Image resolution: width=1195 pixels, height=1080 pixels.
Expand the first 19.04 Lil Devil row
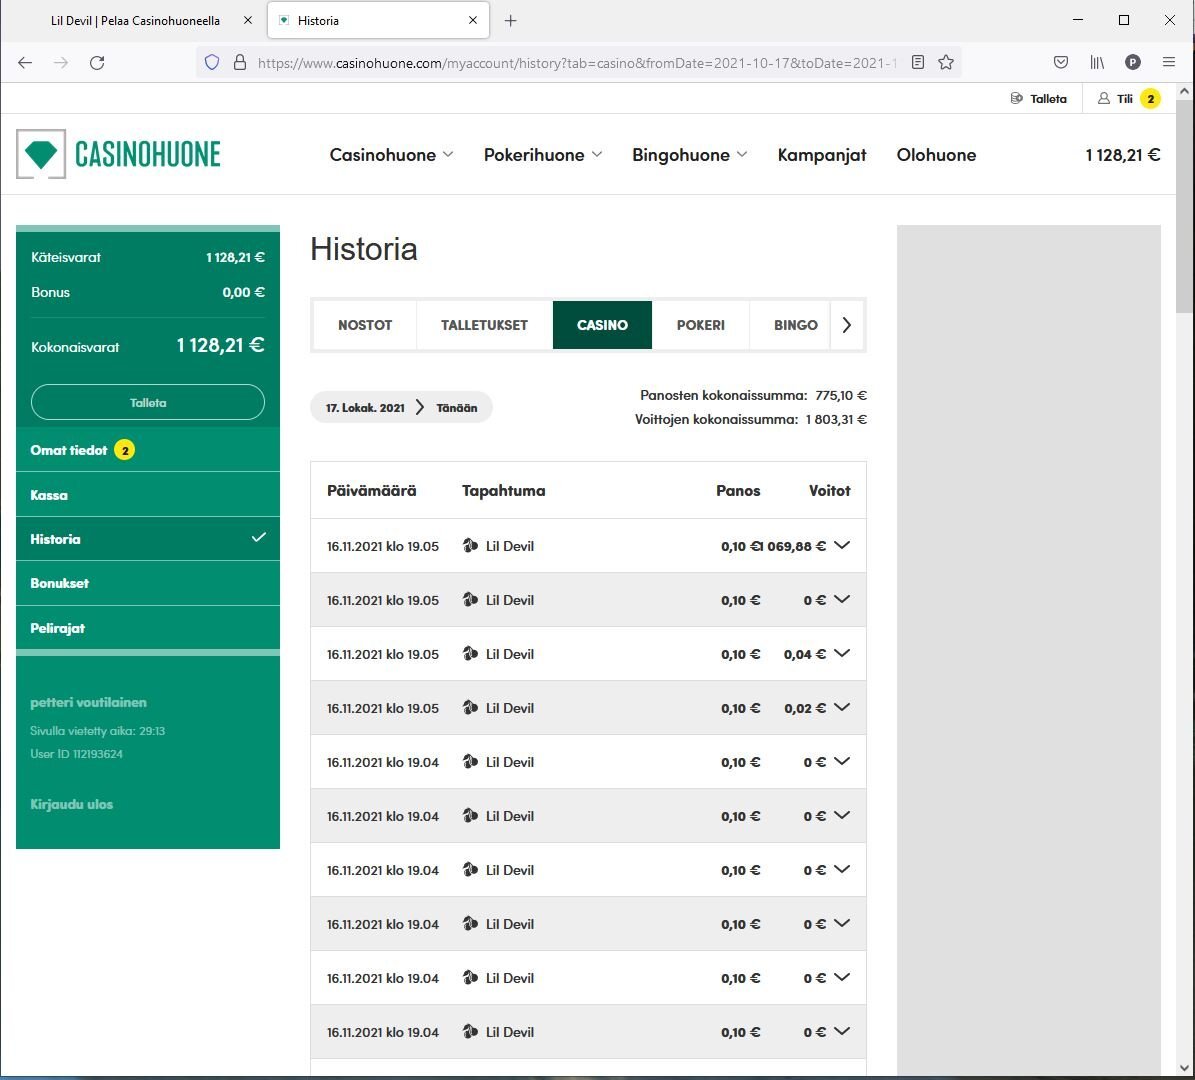pyautogui.click(x=842, y=762)
